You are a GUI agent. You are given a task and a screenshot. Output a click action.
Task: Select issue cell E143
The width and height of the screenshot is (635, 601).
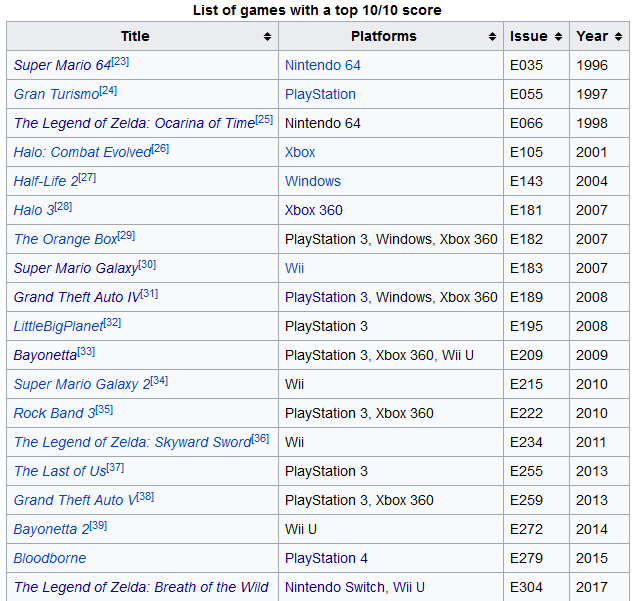(537, 181)
